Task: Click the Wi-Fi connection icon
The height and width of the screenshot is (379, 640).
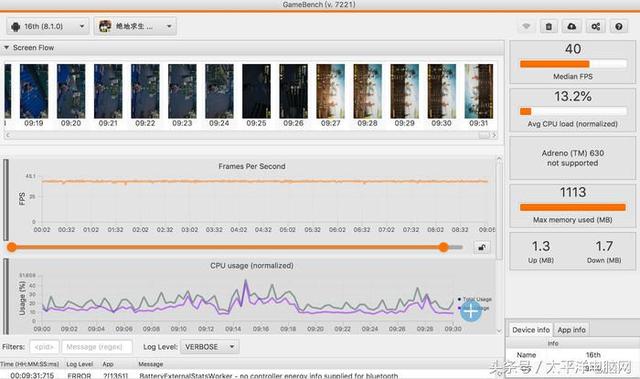Action: click(x=527, y=27)
